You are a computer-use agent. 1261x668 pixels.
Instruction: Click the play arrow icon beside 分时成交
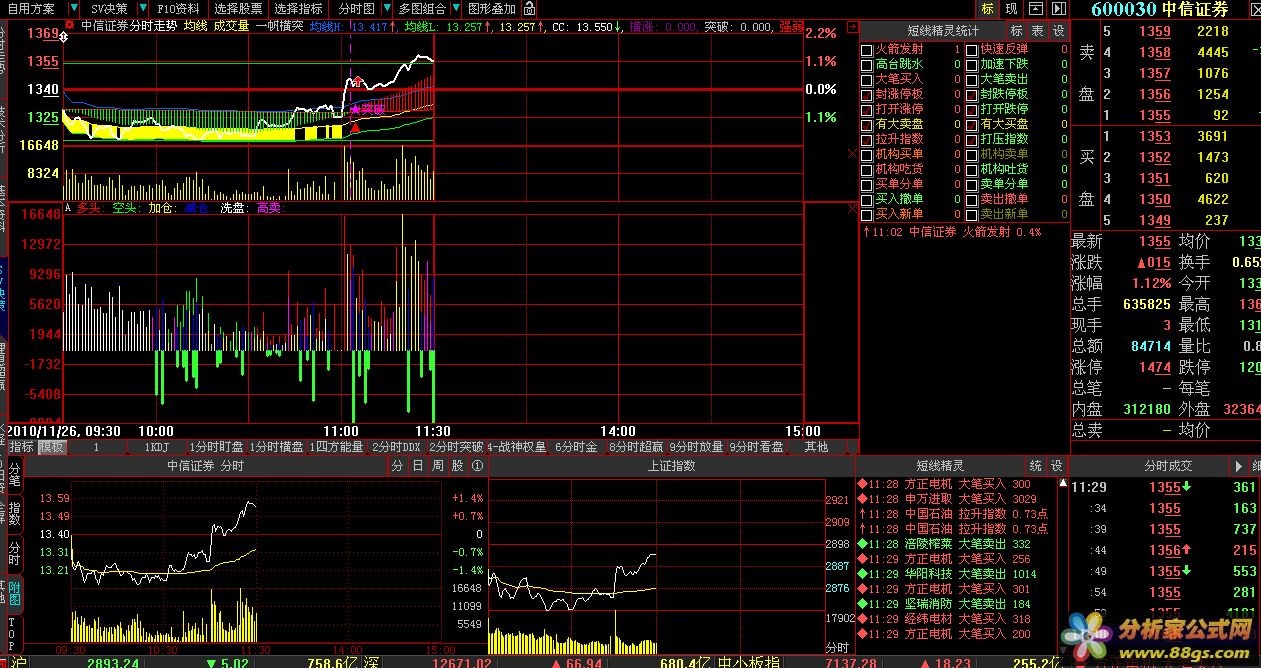1241,466
